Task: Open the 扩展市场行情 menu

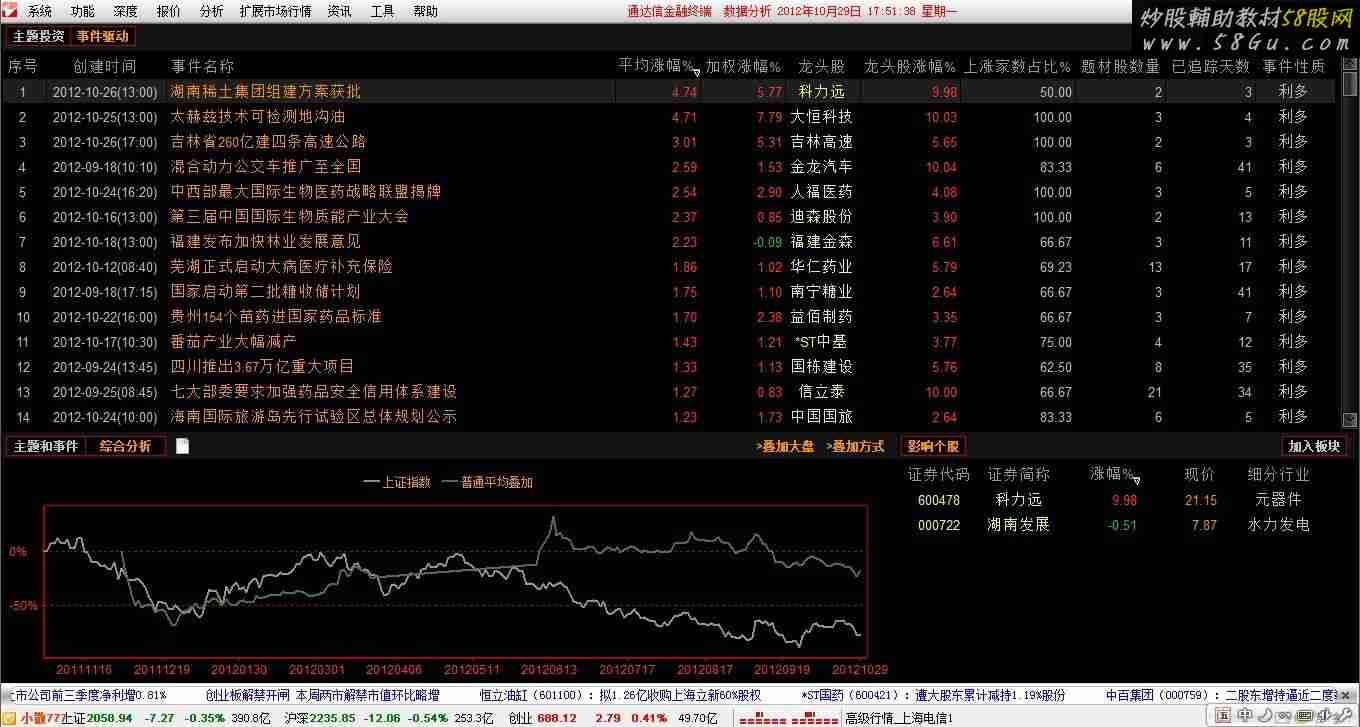Action: [x=276, y=12]
